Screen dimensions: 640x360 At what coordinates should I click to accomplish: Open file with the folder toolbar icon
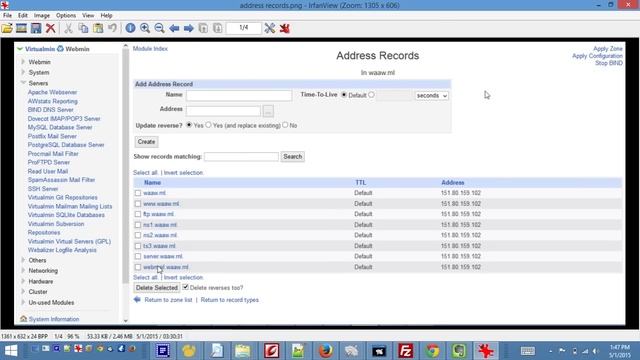7,28
